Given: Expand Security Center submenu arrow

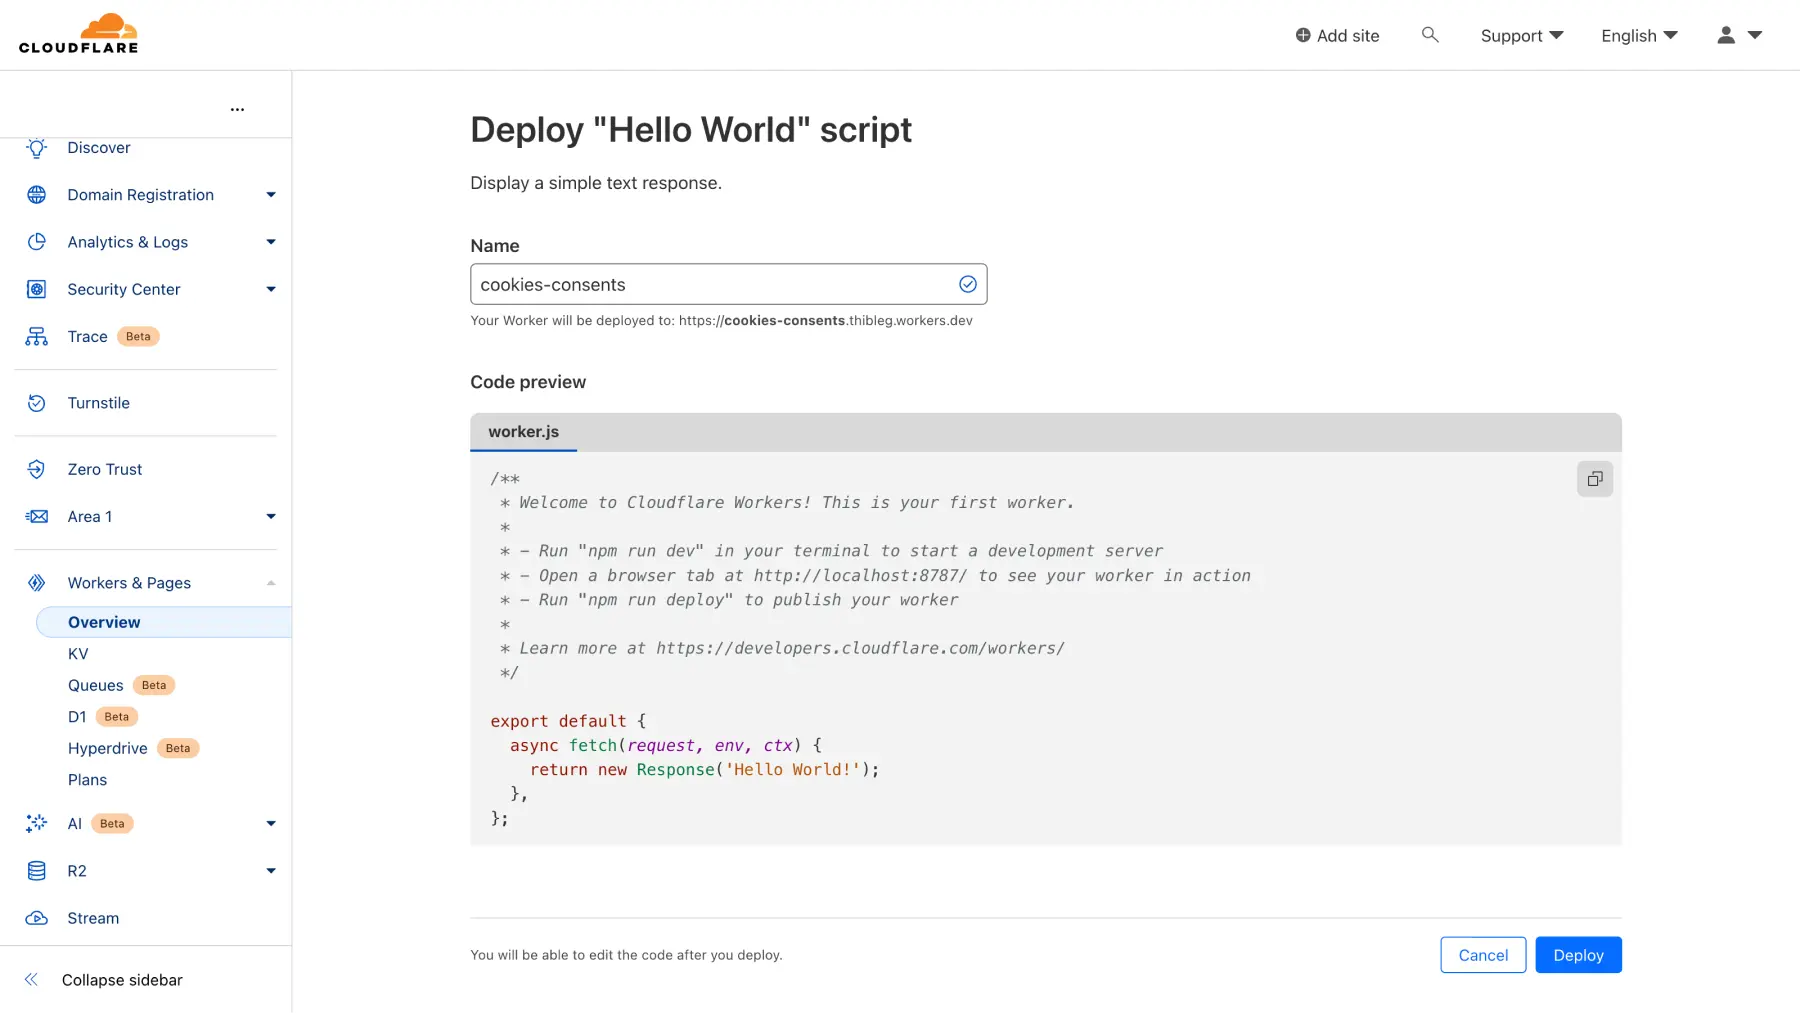Looking at the screenshot, I should point(271,289).
